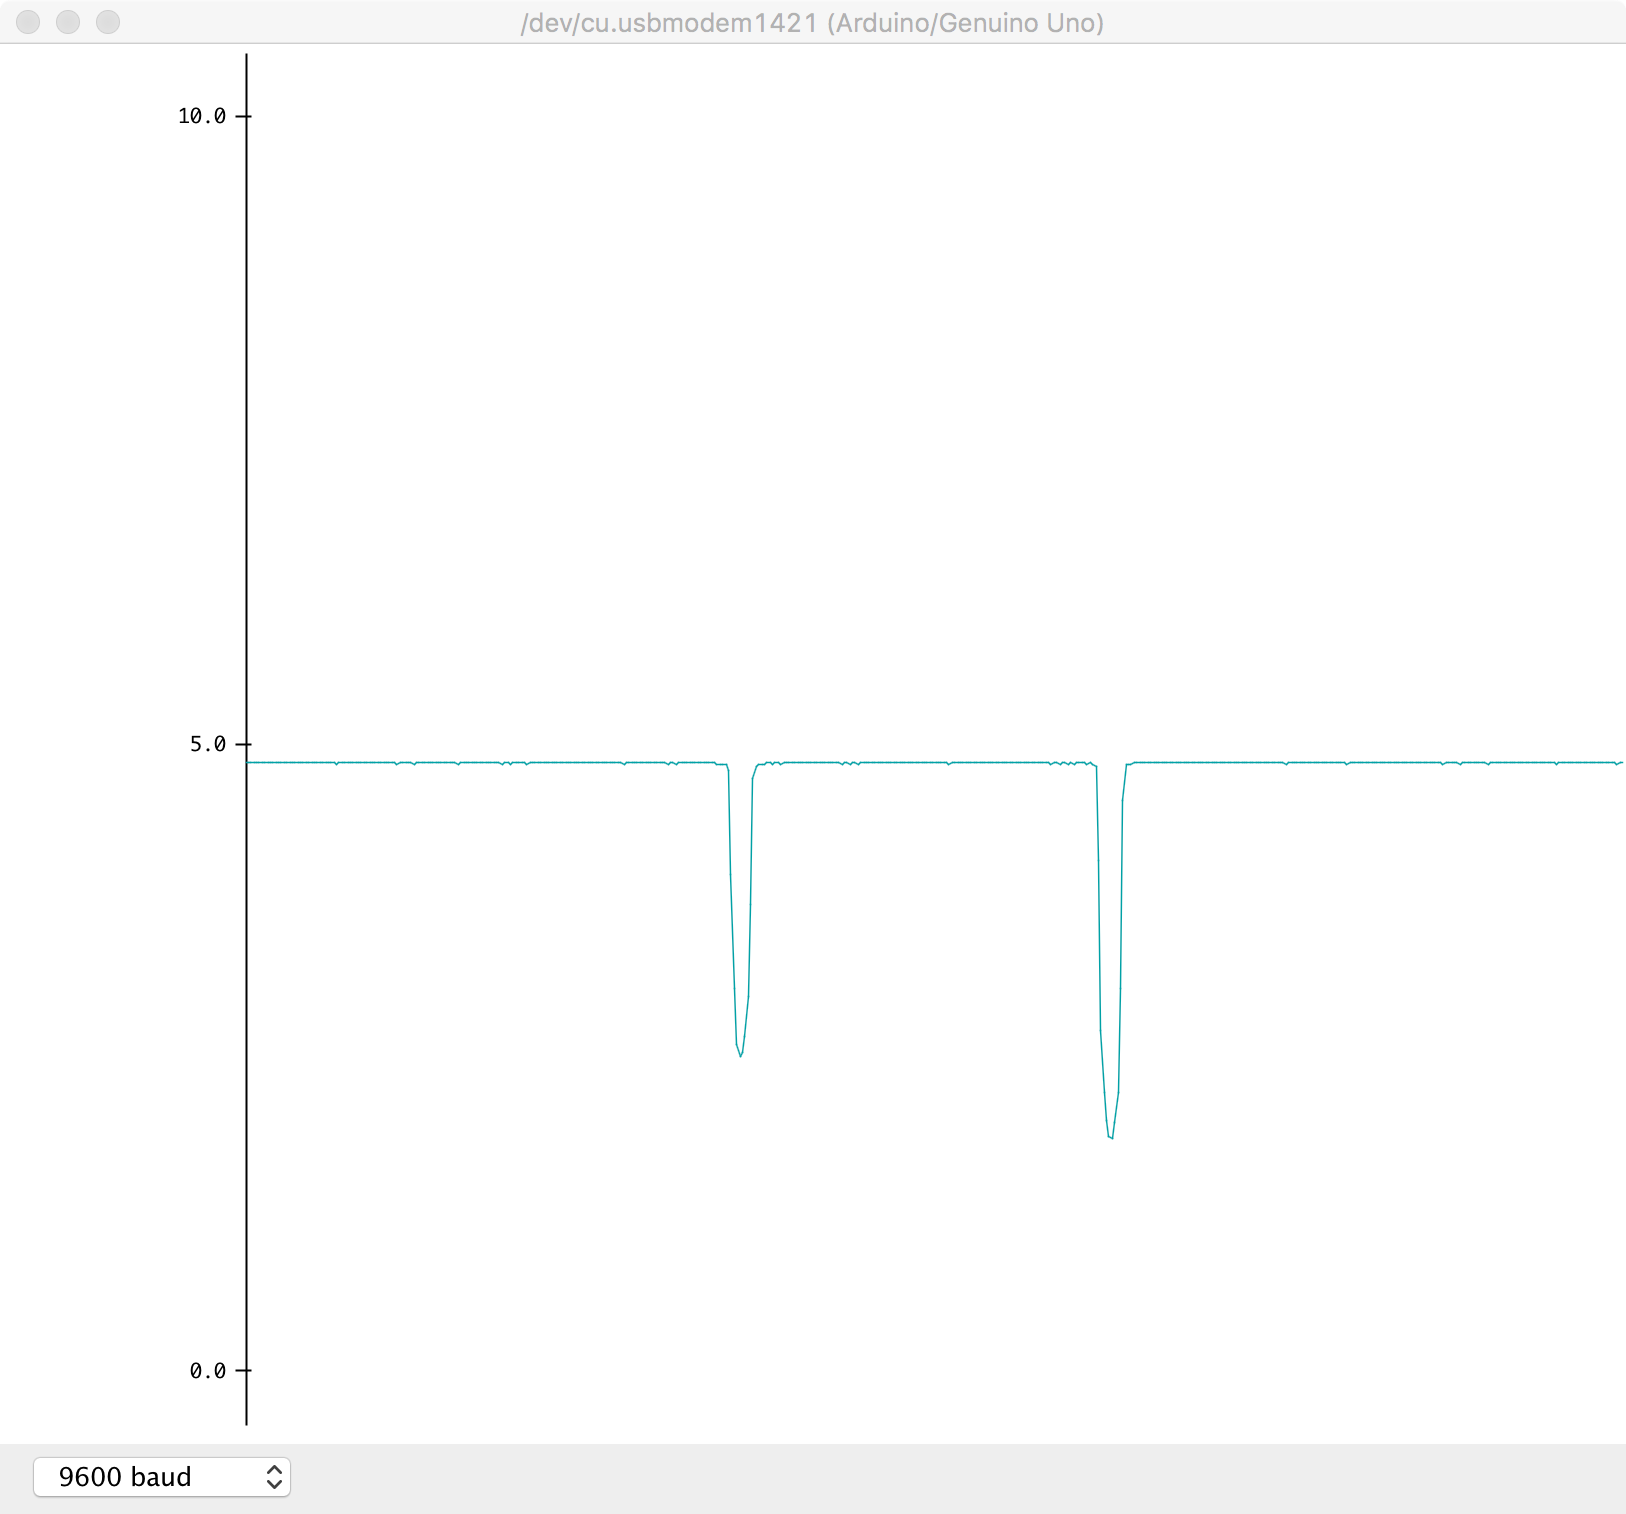Click the tick mark beside 5.0
This screenshot has width=1626, height=1514.
244,744
